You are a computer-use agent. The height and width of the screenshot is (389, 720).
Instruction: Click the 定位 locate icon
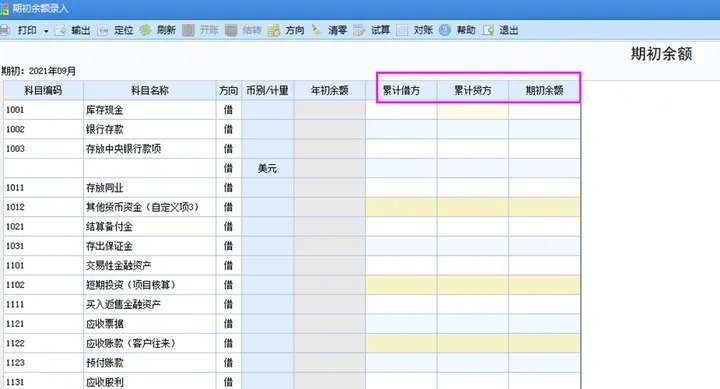[103, 30]
